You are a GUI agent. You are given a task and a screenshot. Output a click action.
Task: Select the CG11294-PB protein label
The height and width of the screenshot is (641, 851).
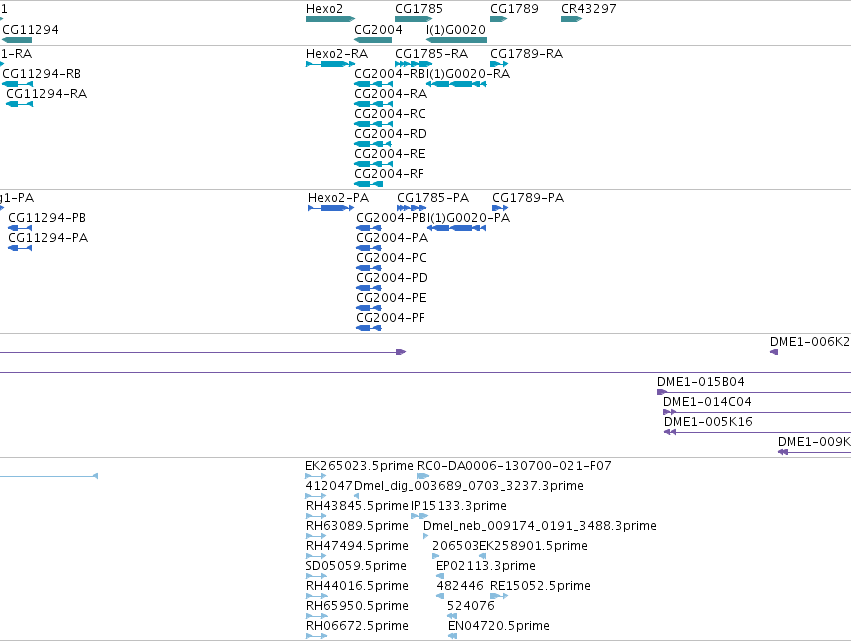pos(47,218)
